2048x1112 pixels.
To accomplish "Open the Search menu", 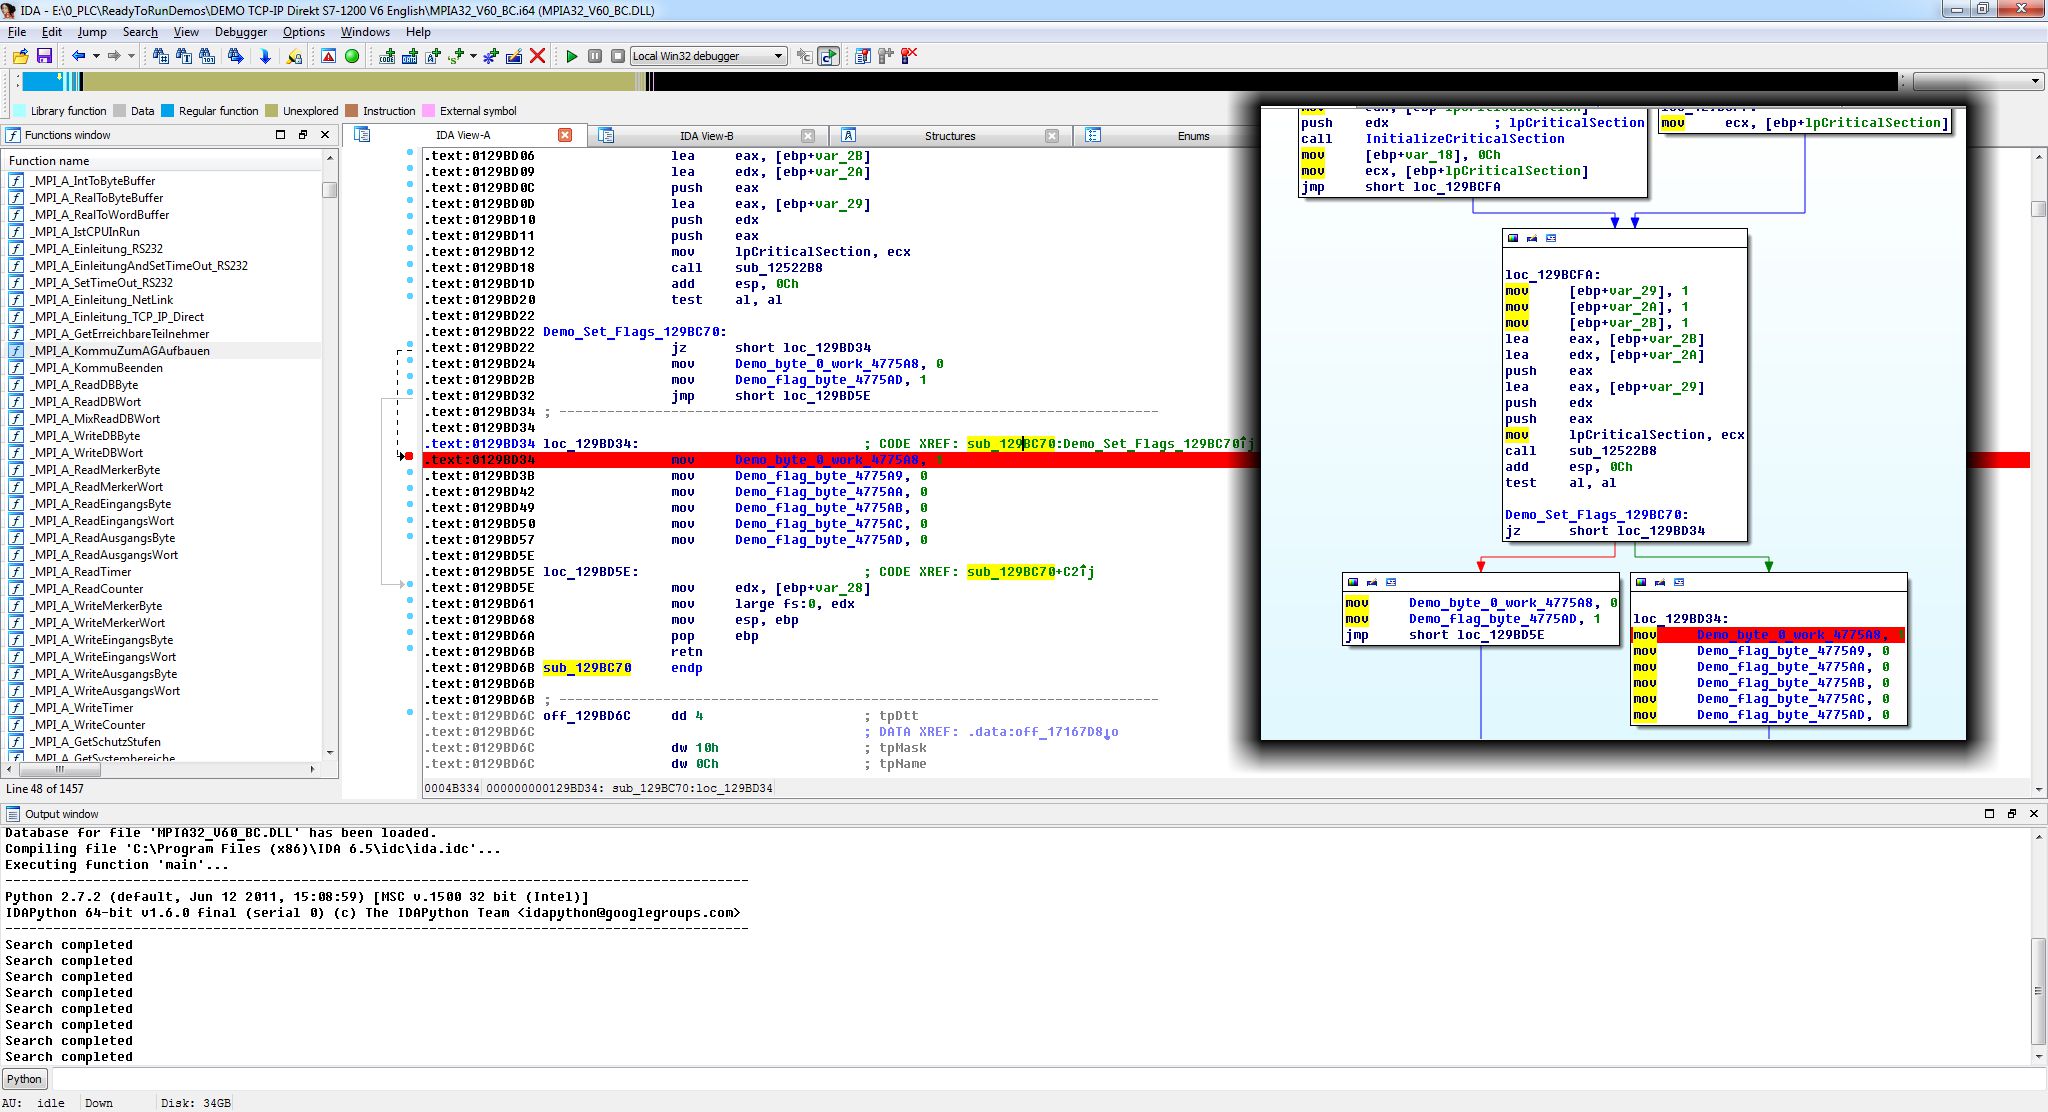I will [140, 32].
